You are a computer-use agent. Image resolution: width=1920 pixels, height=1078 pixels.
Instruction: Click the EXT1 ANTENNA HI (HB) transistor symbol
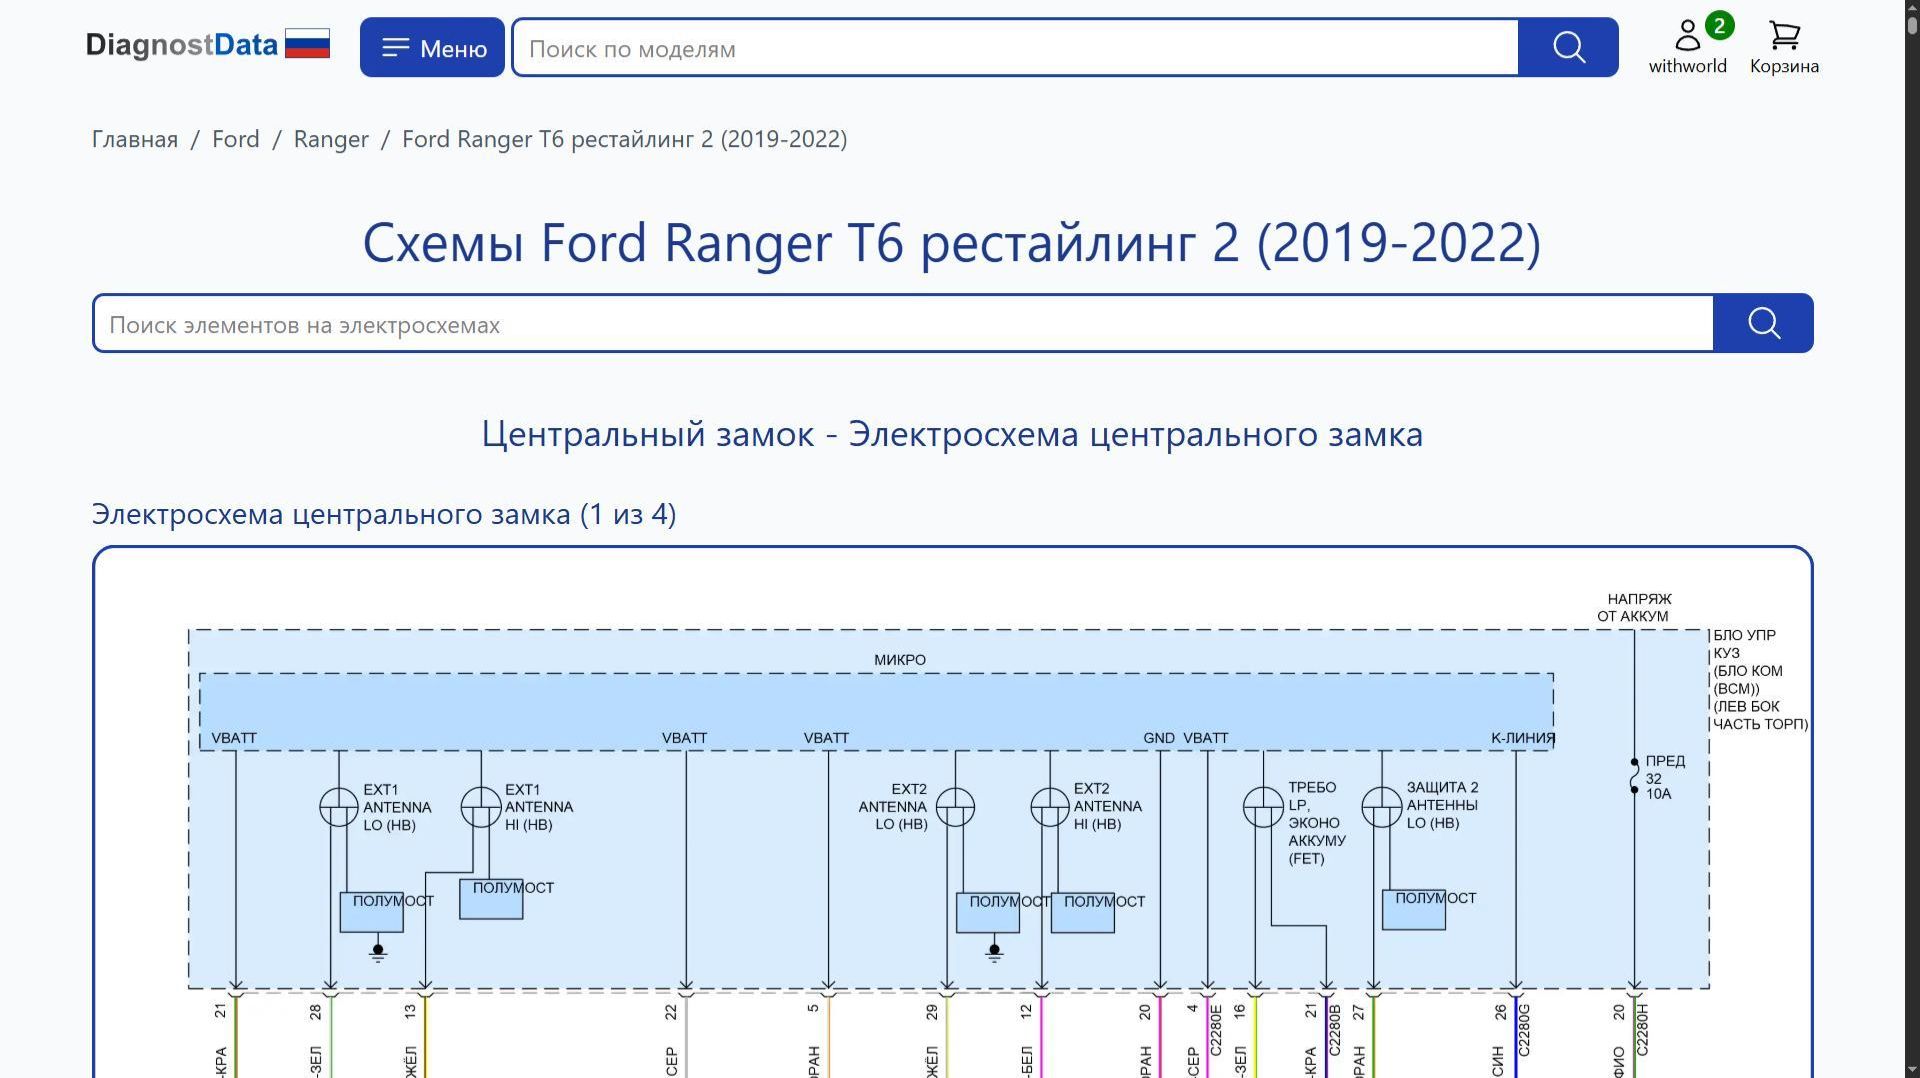(481, 807)
